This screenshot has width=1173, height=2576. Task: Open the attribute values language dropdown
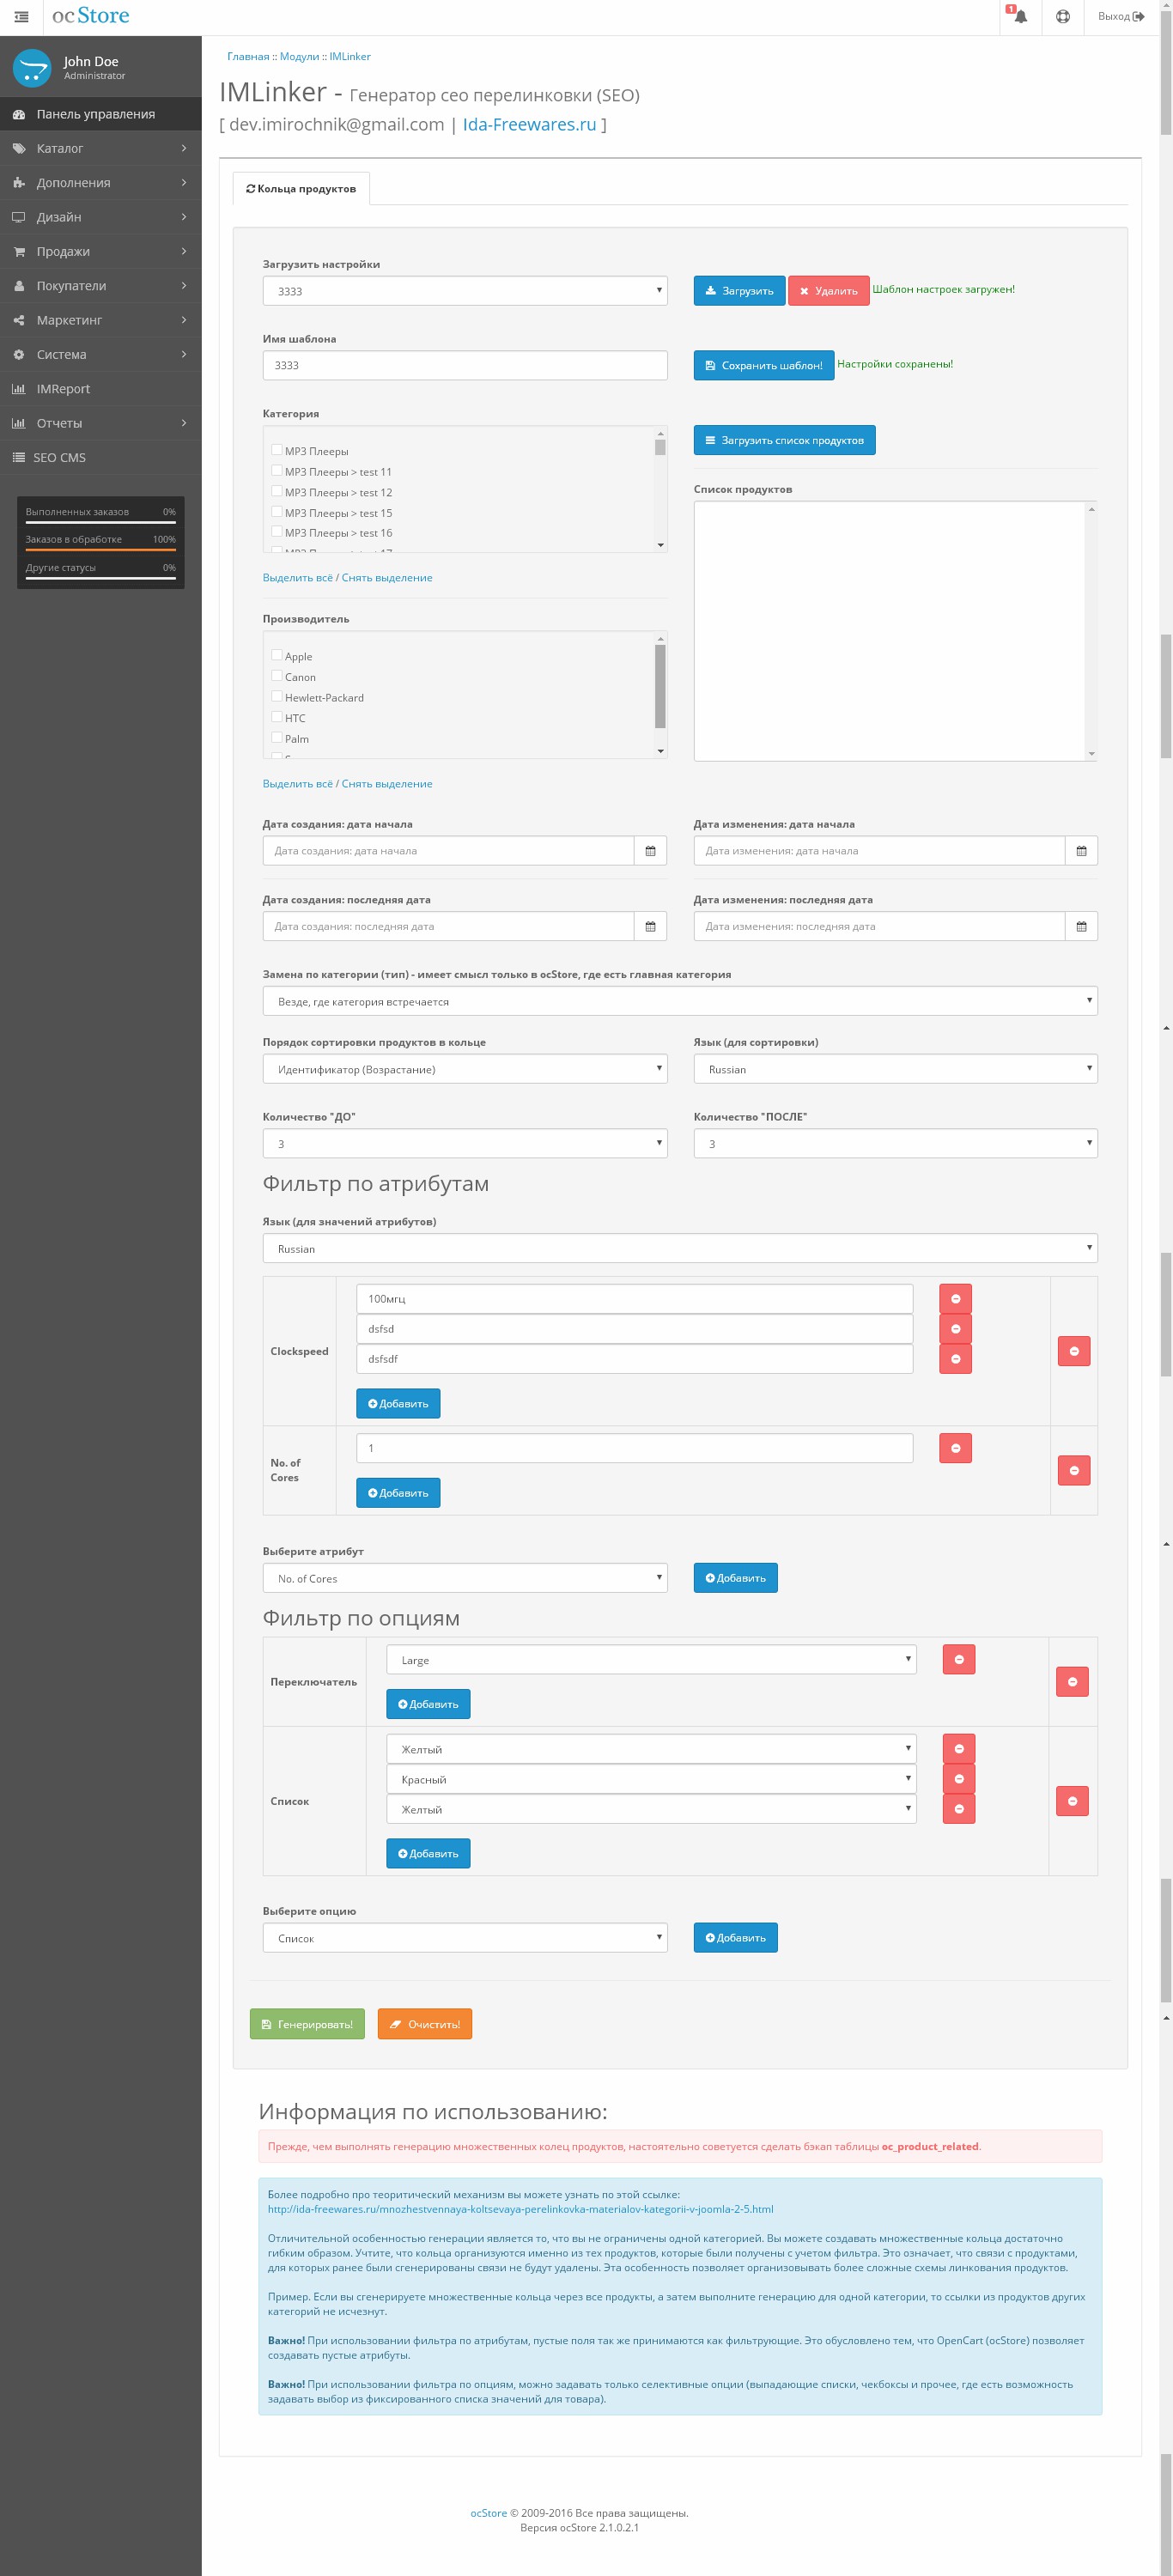click(x=680, y=1248)
